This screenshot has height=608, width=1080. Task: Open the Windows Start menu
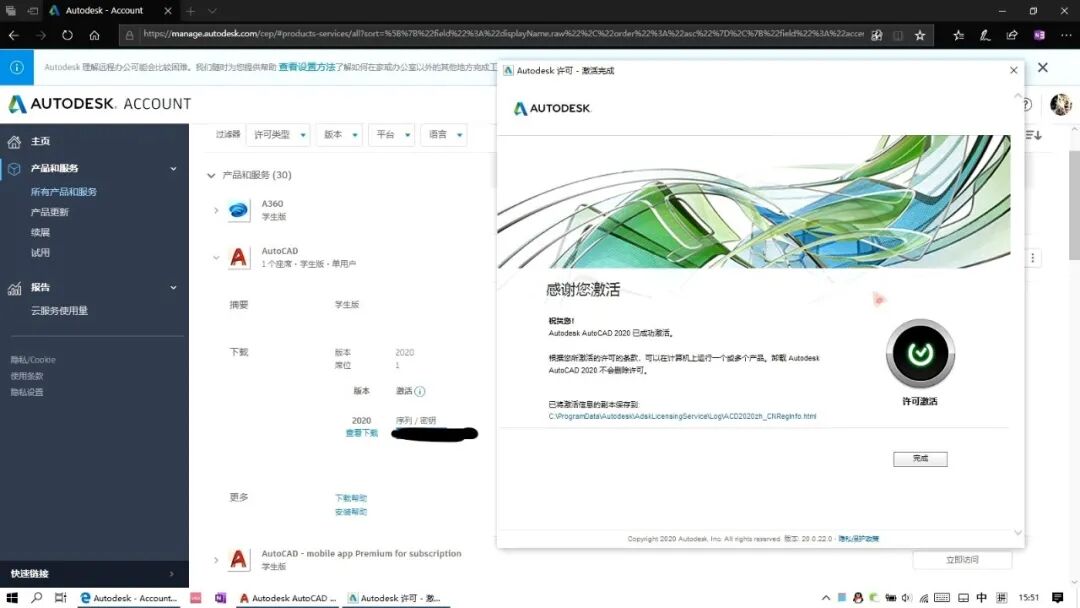12,598
